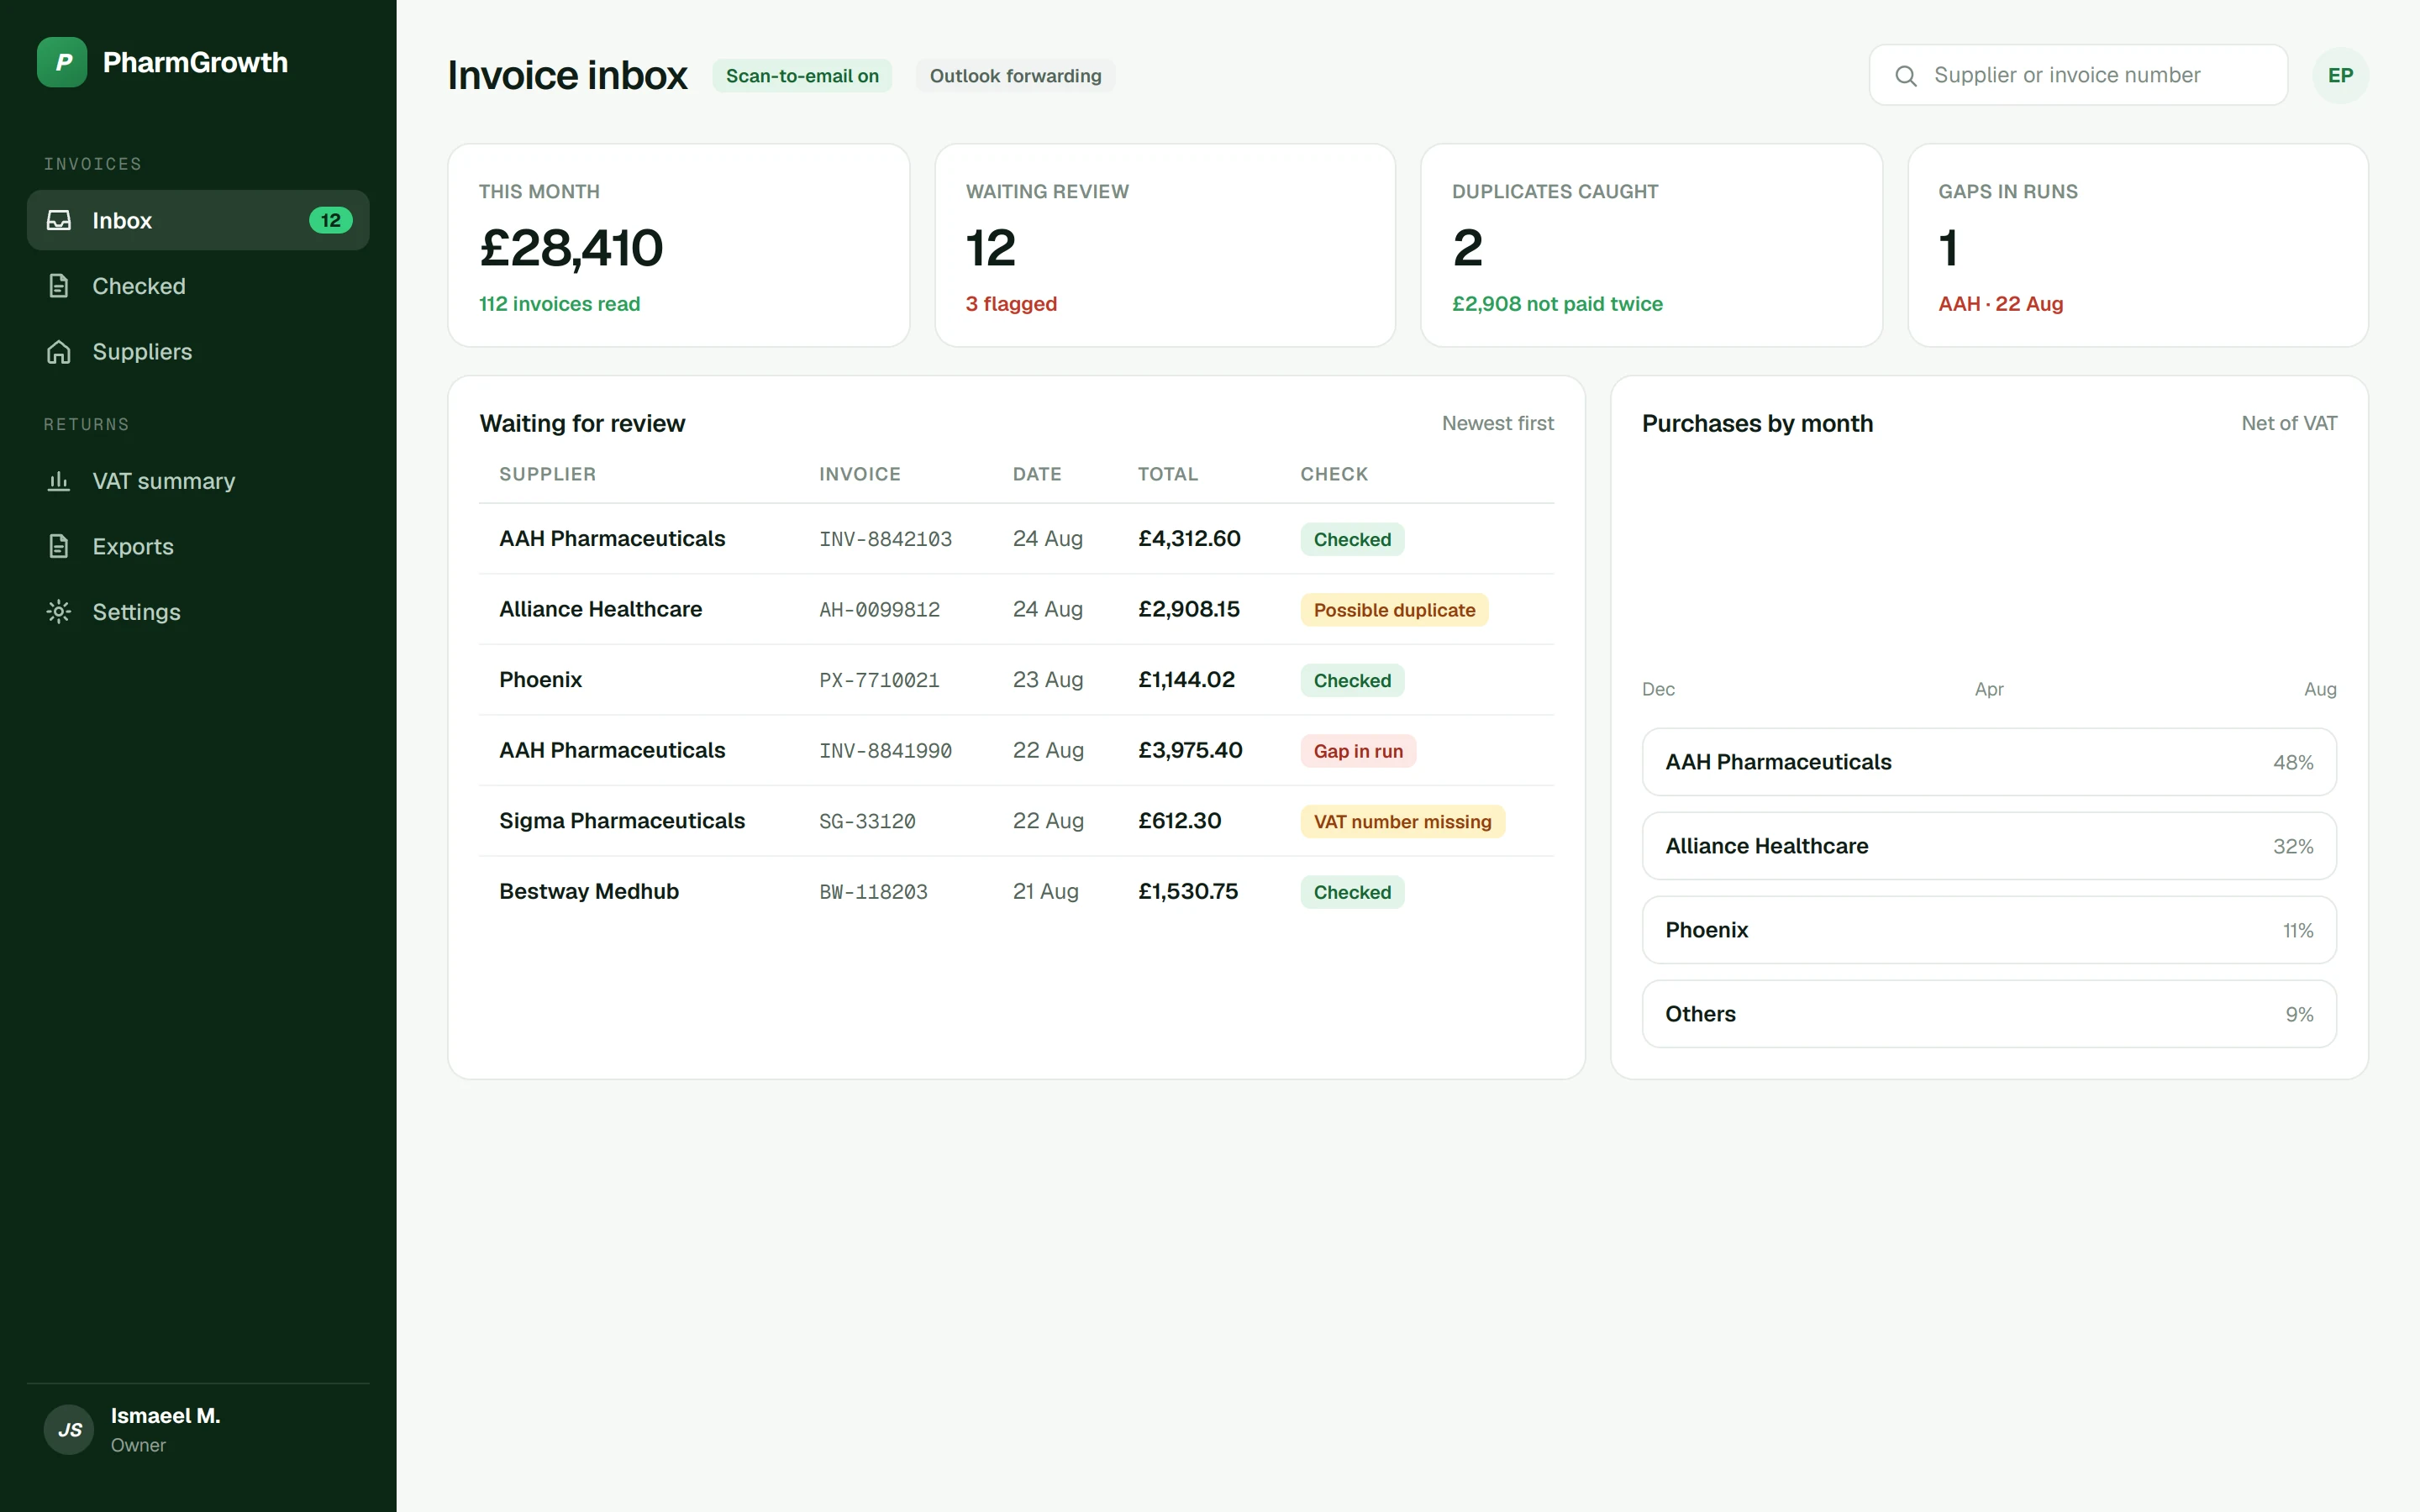2420x1512 pixels.
Task: Open the Duplicates Caught card
Action: tap(1651, 245)
